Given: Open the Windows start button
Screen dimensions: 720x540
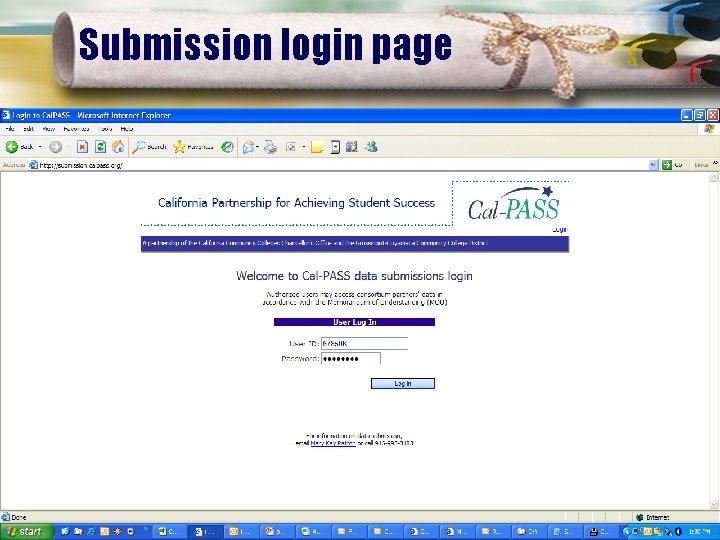Looking at the screenshot, I should click(26, 532).
